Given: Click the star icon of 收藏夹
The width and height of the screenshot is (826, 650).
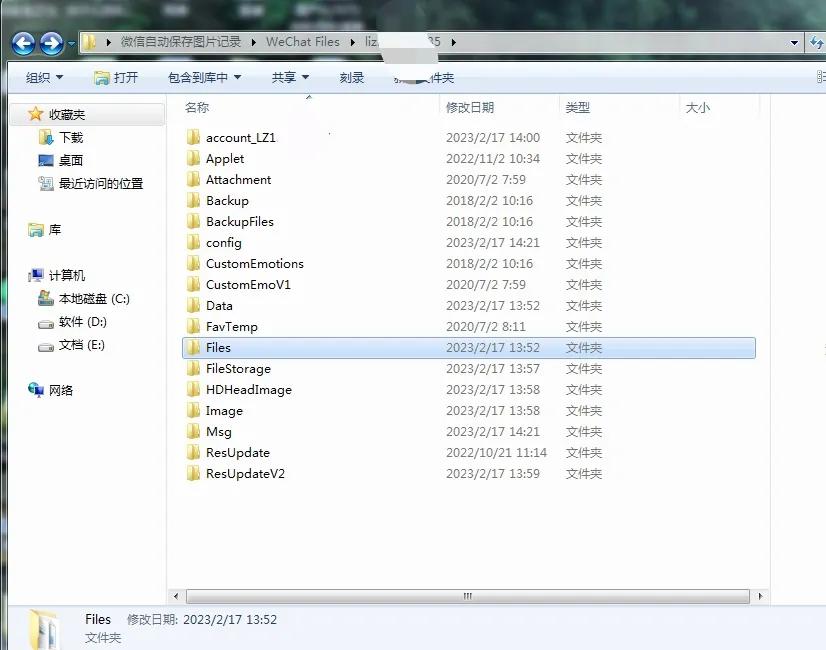Looking at the screenshot, I should pos(35,114).
